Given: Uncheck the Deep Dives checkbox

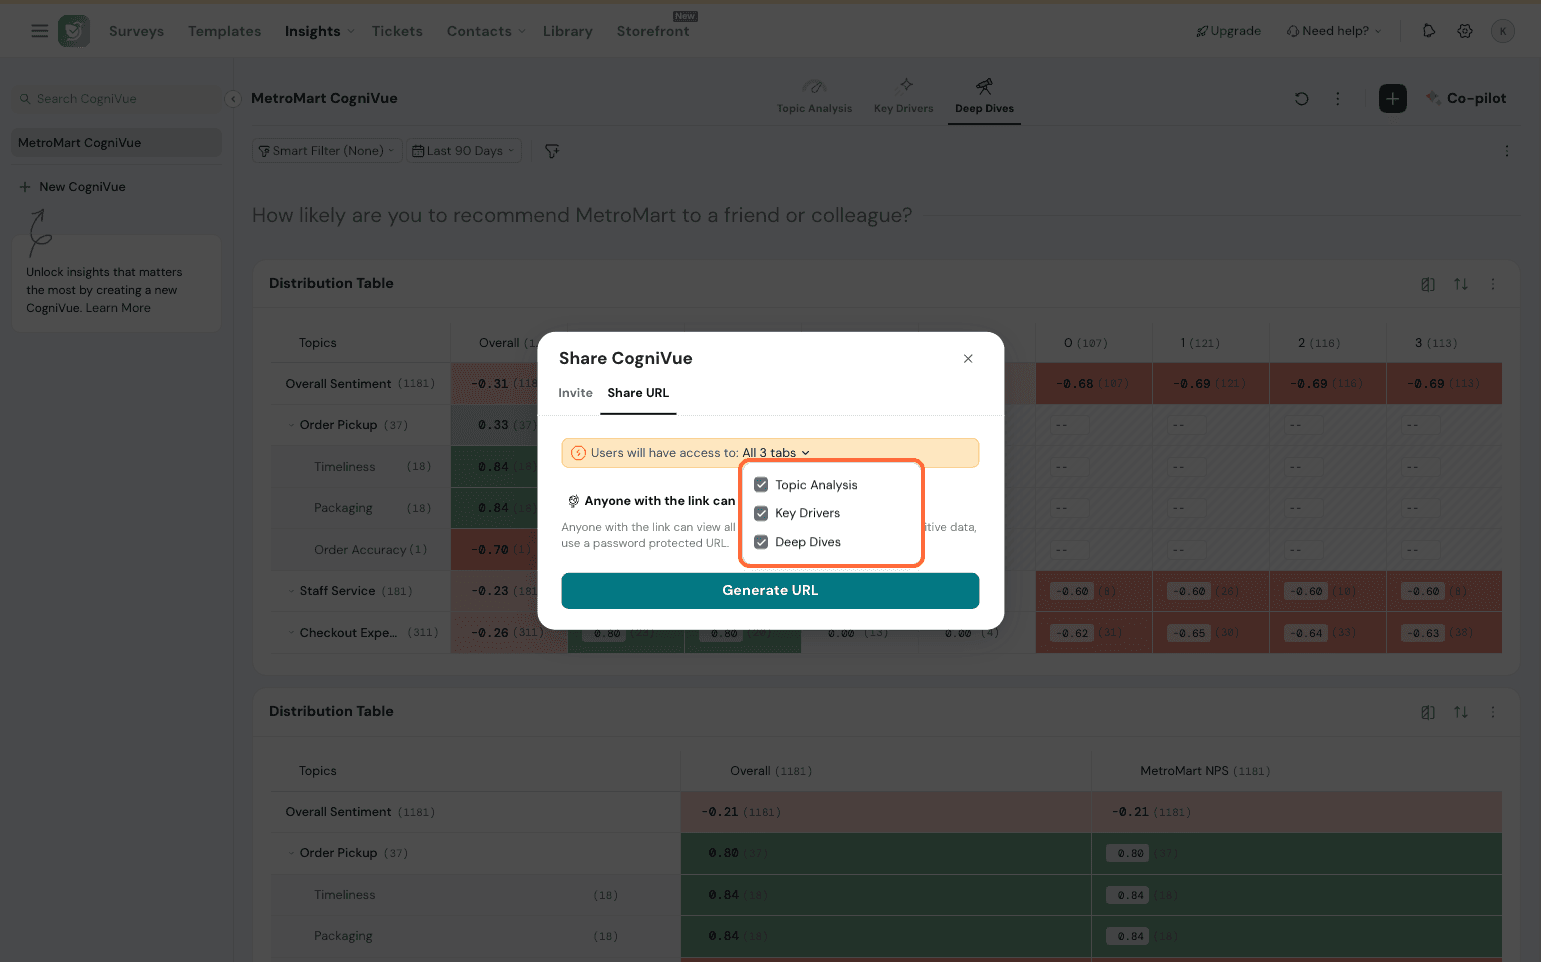Looking at the screenshot, I should pyautogui.click(x=761, y=542).
